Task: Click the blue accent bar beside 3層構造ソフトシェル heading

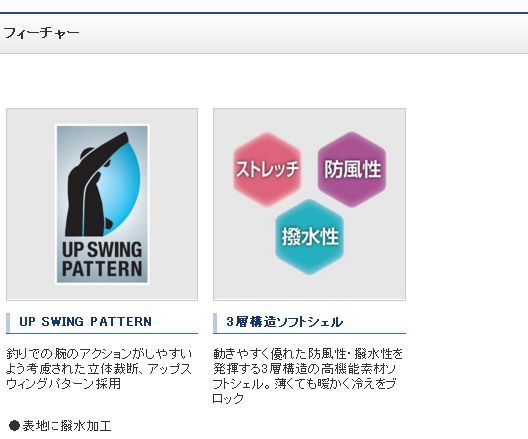Action: [x=215, y=323]
